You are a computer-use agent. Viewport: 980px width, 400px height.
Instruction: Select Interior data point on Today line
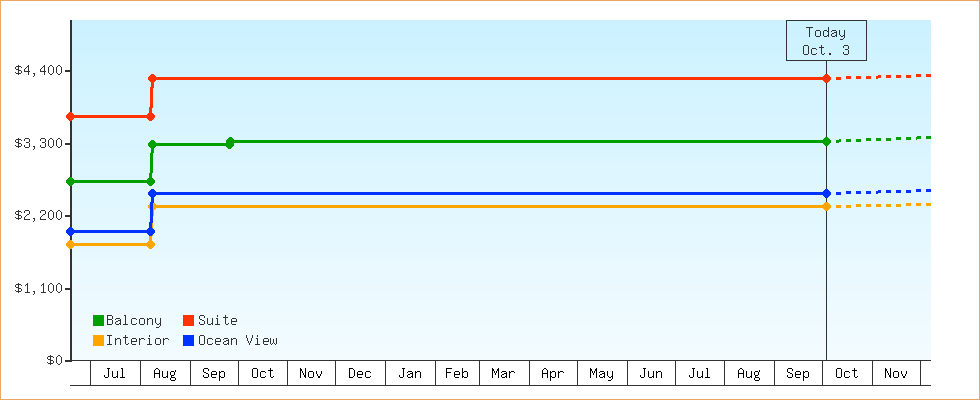click(x=826, y=206)
